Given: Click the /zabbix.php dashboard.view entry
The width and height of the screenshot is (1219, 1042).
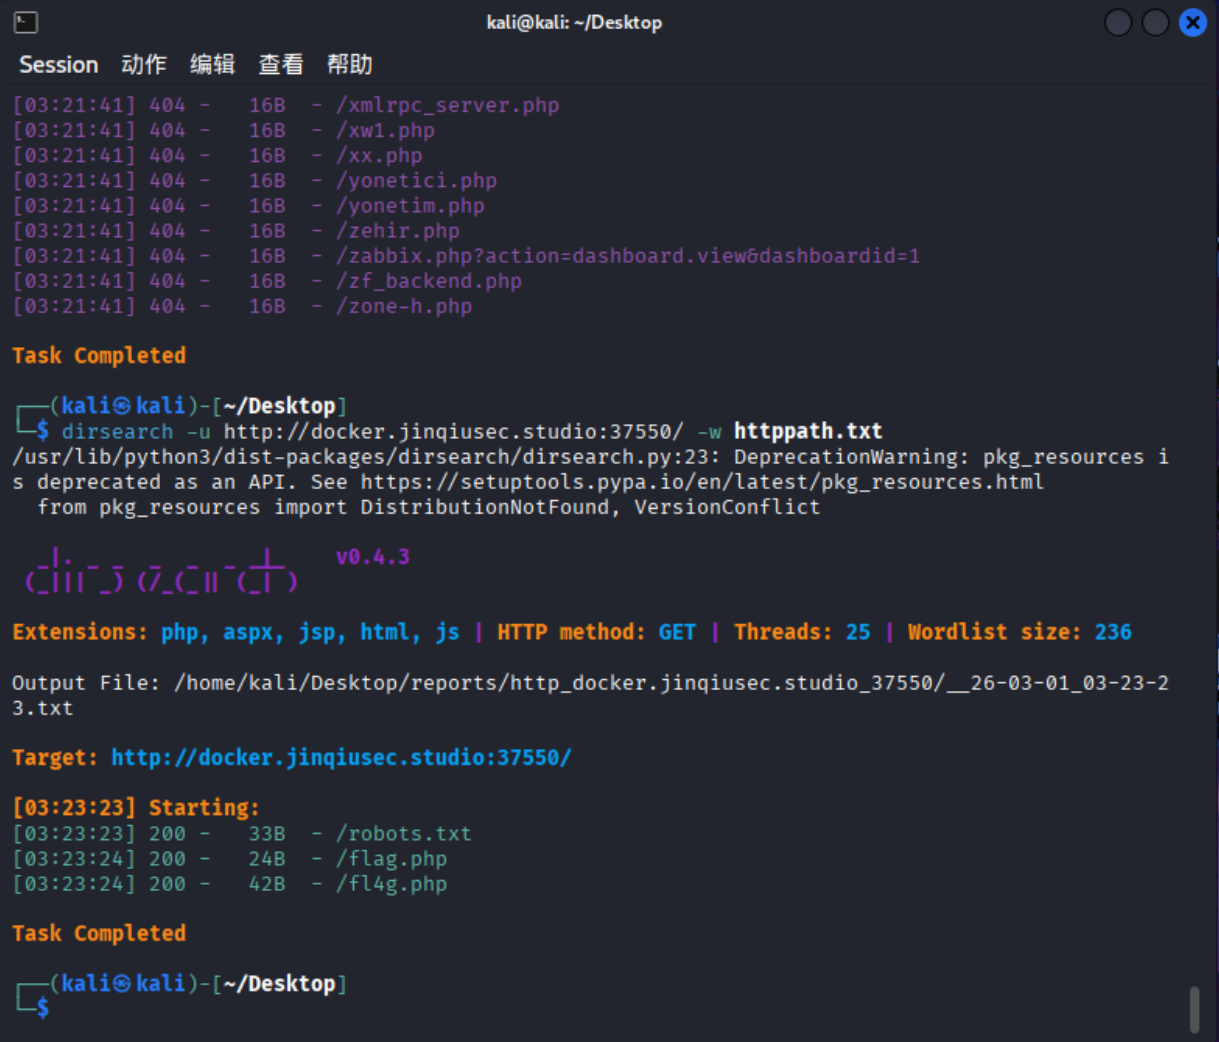Looking at the screenshot, I should [628, 256].
